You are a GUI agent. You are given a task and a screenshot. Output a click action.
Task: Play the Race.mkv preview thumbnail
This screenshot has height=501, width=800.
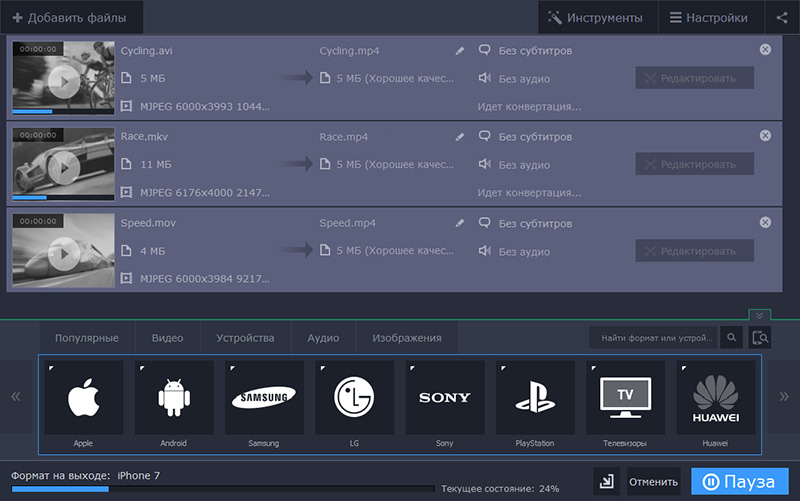click(x=64, y=167)
